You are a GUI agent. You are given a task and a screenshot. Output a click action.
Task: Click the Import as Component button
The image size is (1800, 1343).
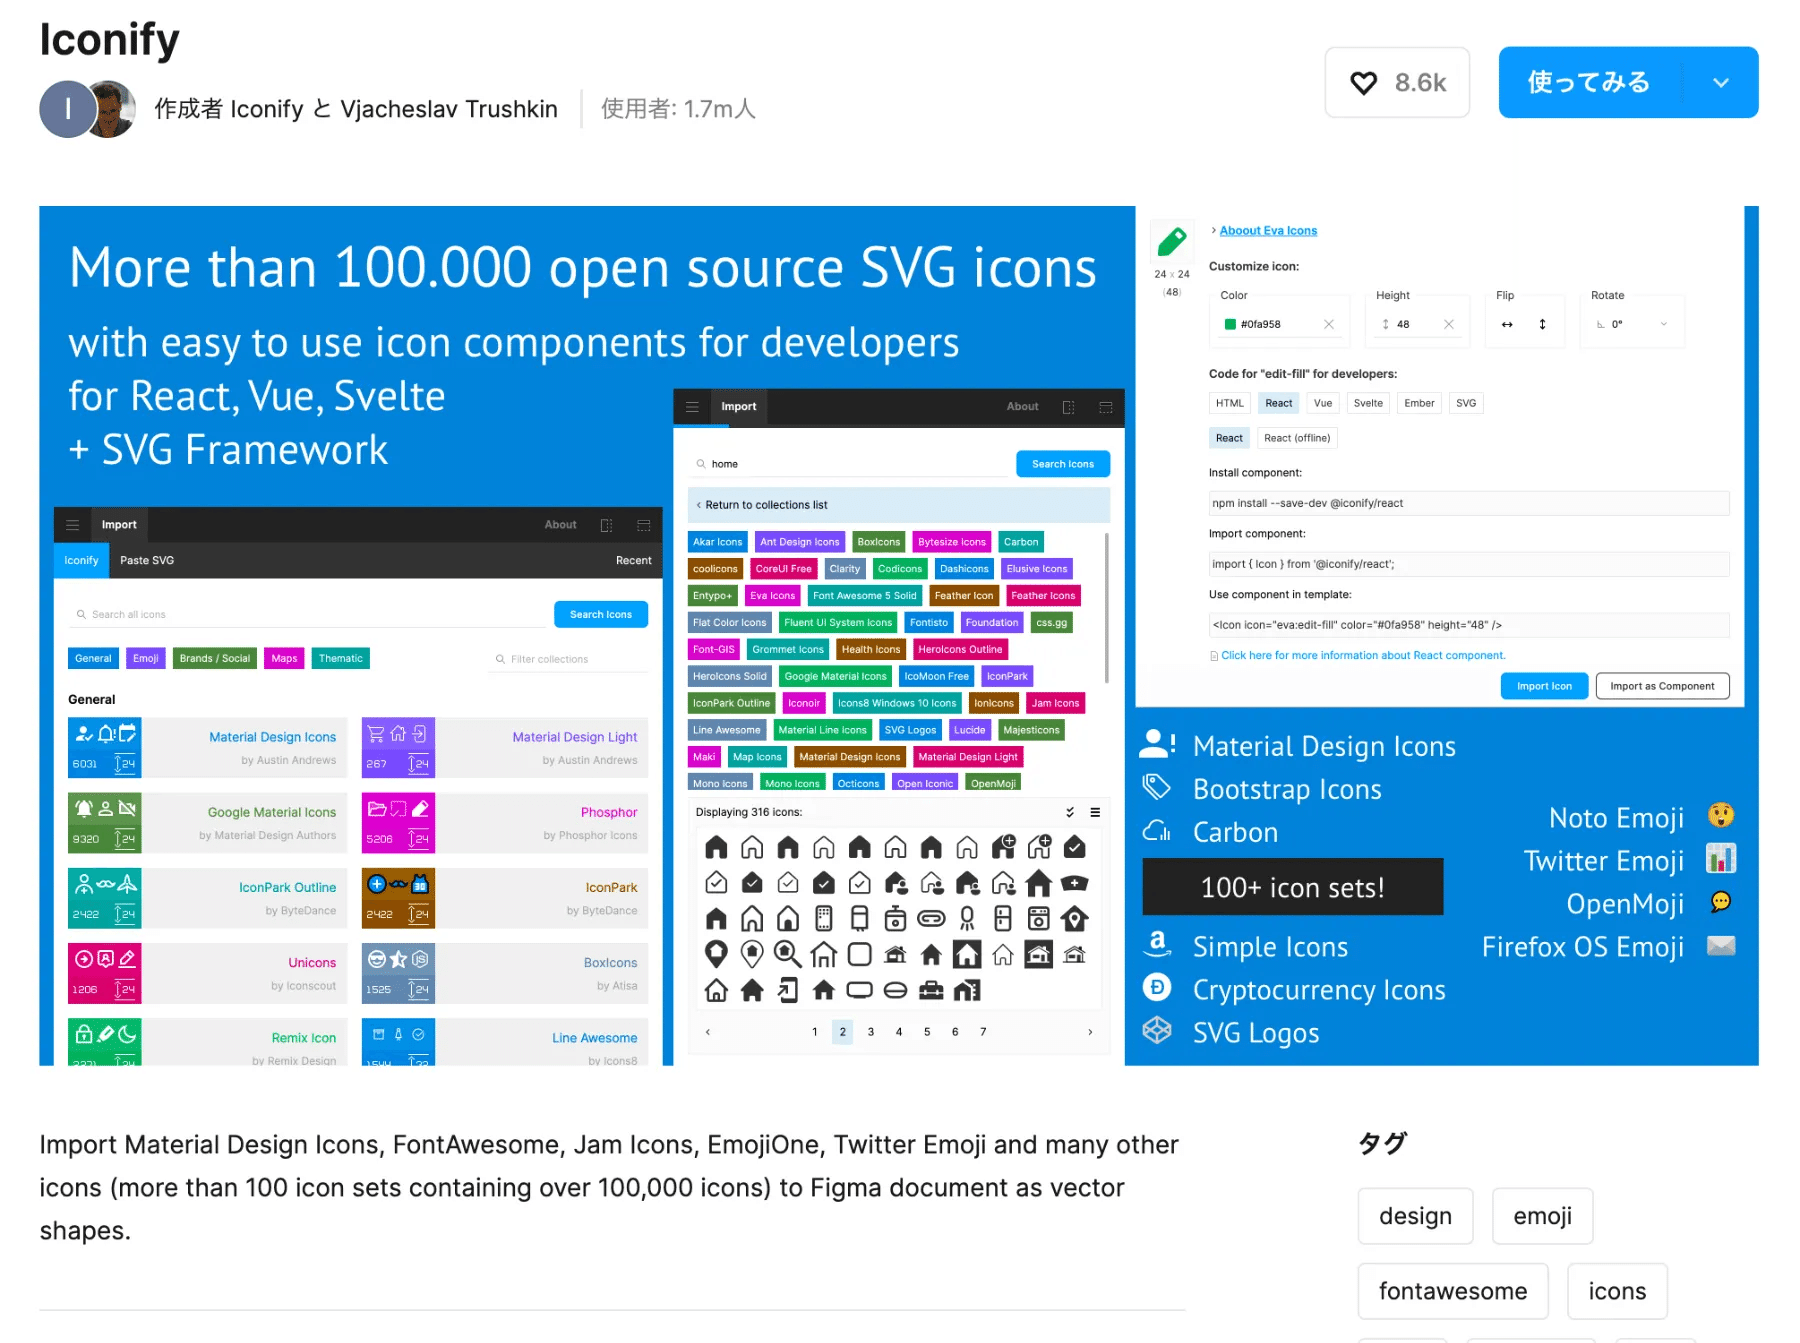pyautogui.click(x=1662, y=686)
